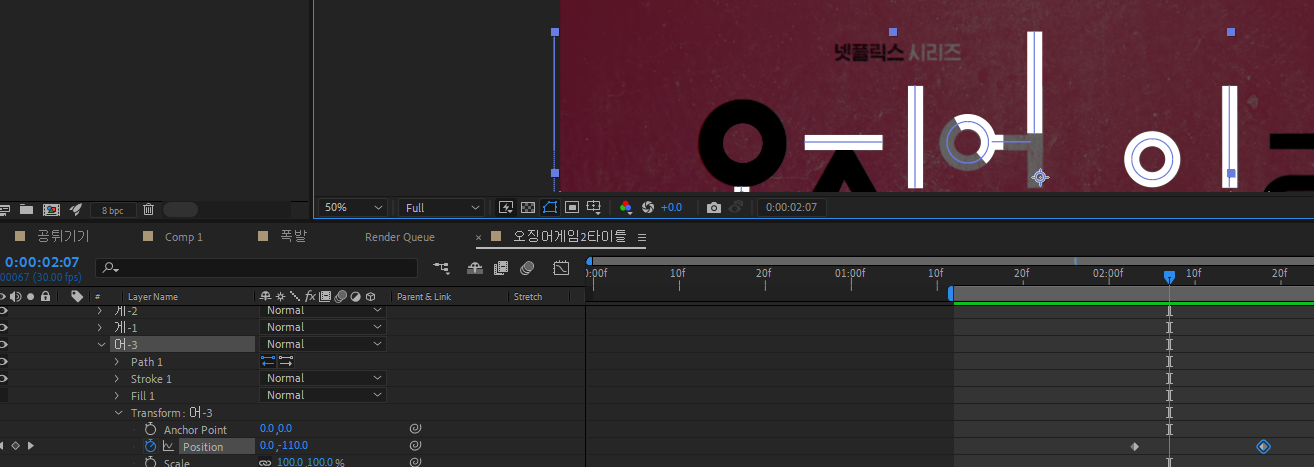This screenshot has width=1314, height=467.
Task: Open the Graph Editor
Action: [x=561, y=268]
